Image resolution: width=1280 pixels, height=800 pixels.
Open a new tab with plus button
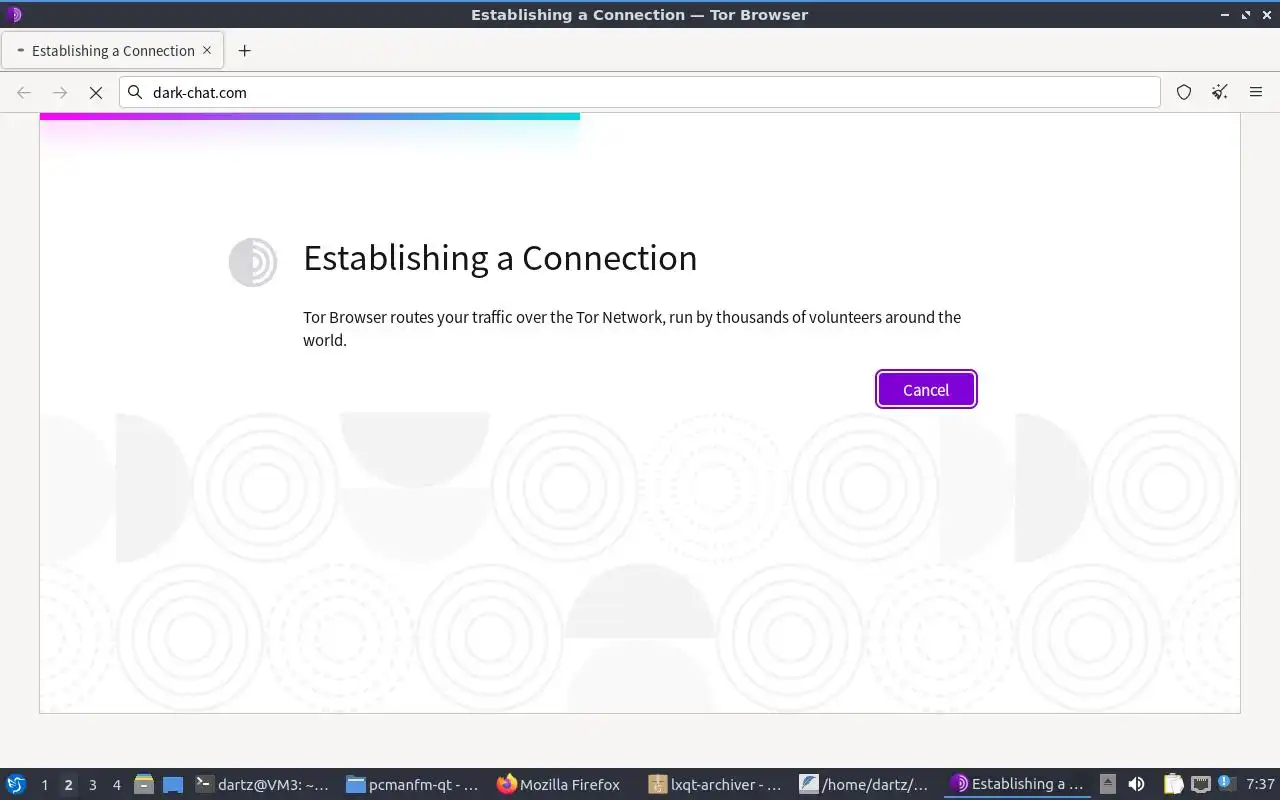coord(244,50)
